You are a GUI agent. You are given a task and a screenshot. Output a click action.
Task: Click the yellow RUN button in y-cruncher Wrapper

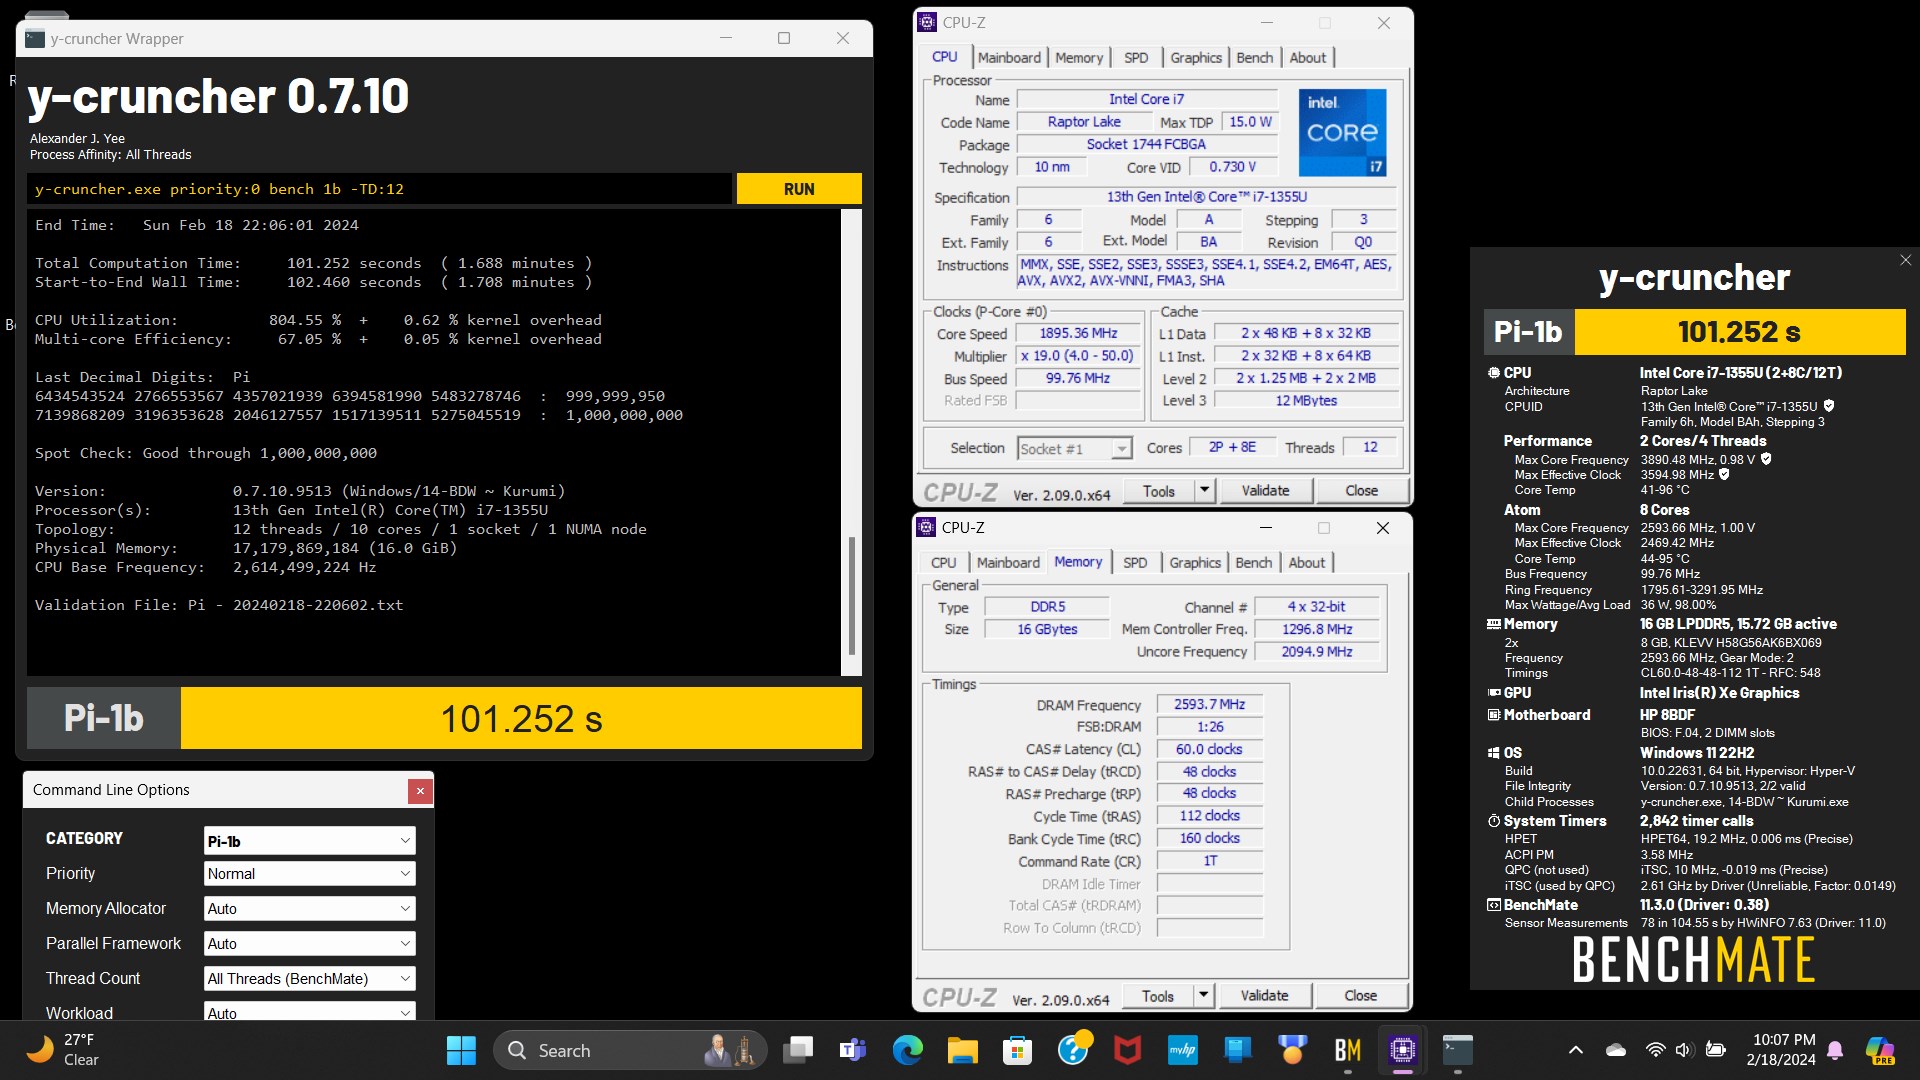(799, 189)
